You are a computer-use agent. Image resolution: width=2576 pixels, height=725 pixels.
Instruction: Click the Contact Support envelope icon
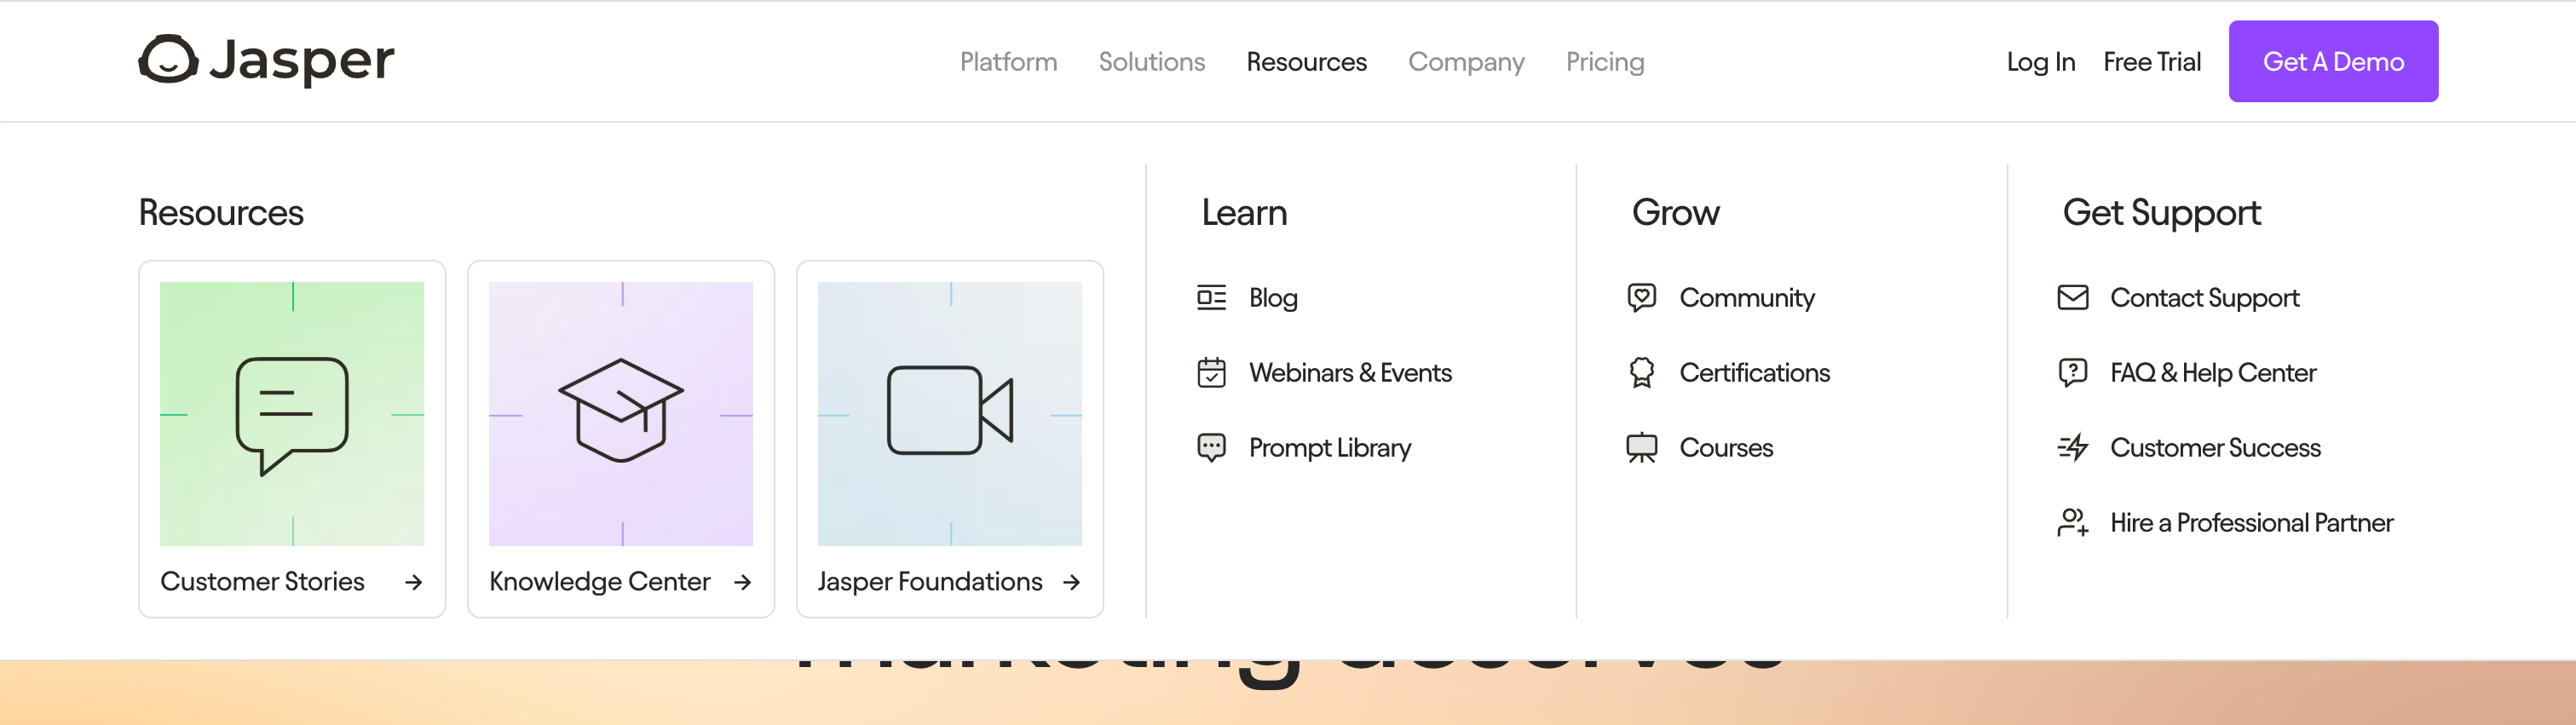(2072, 298)
